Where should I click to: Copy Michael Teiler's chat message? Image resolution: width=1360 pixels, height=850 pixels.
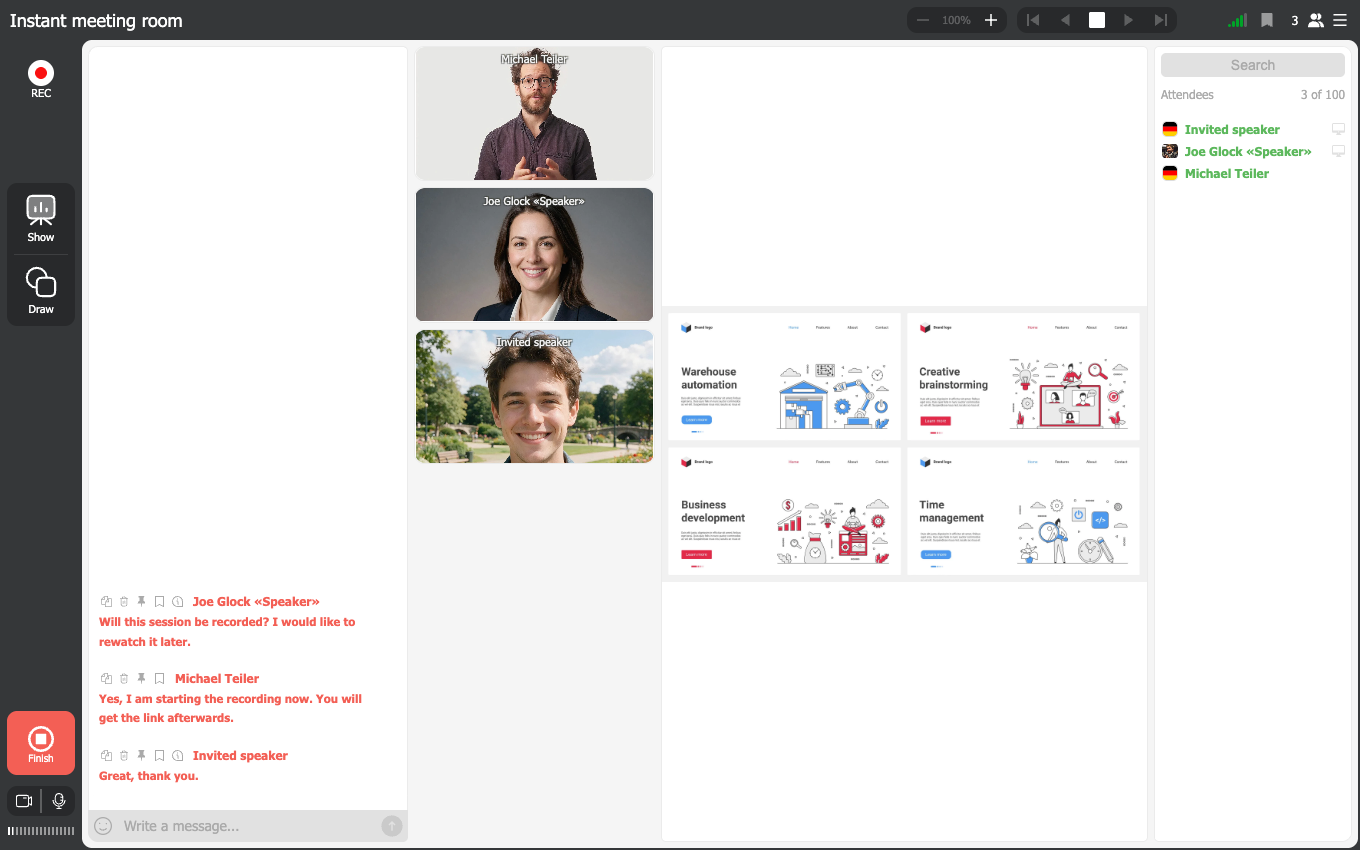(x=106, y=678)
